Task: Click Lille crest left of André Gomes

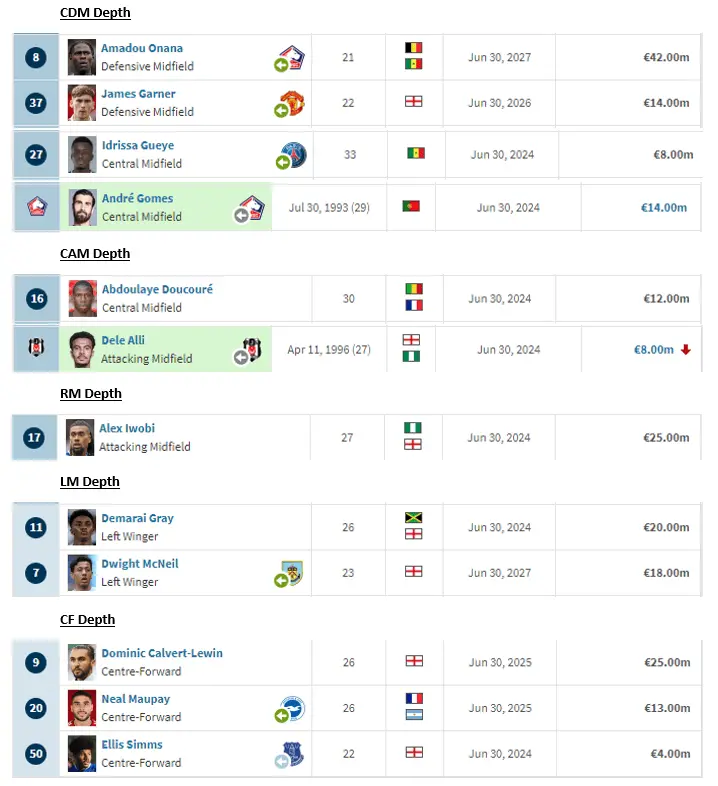Action: click(35, 207)
